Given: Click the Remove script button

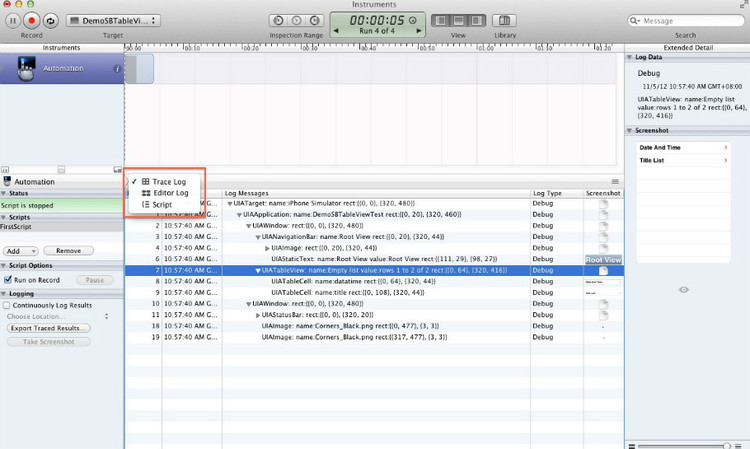Looking at the screenshot, I should pyautogui.click(x=68, y=251).
